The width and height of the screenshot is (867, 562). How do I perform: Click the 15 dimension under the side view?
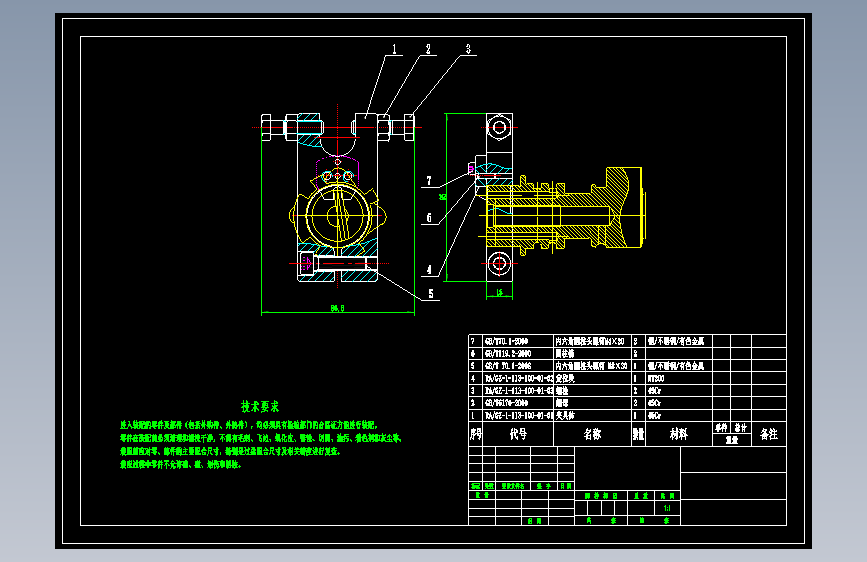pyautogui.click(x=499, y=293)
